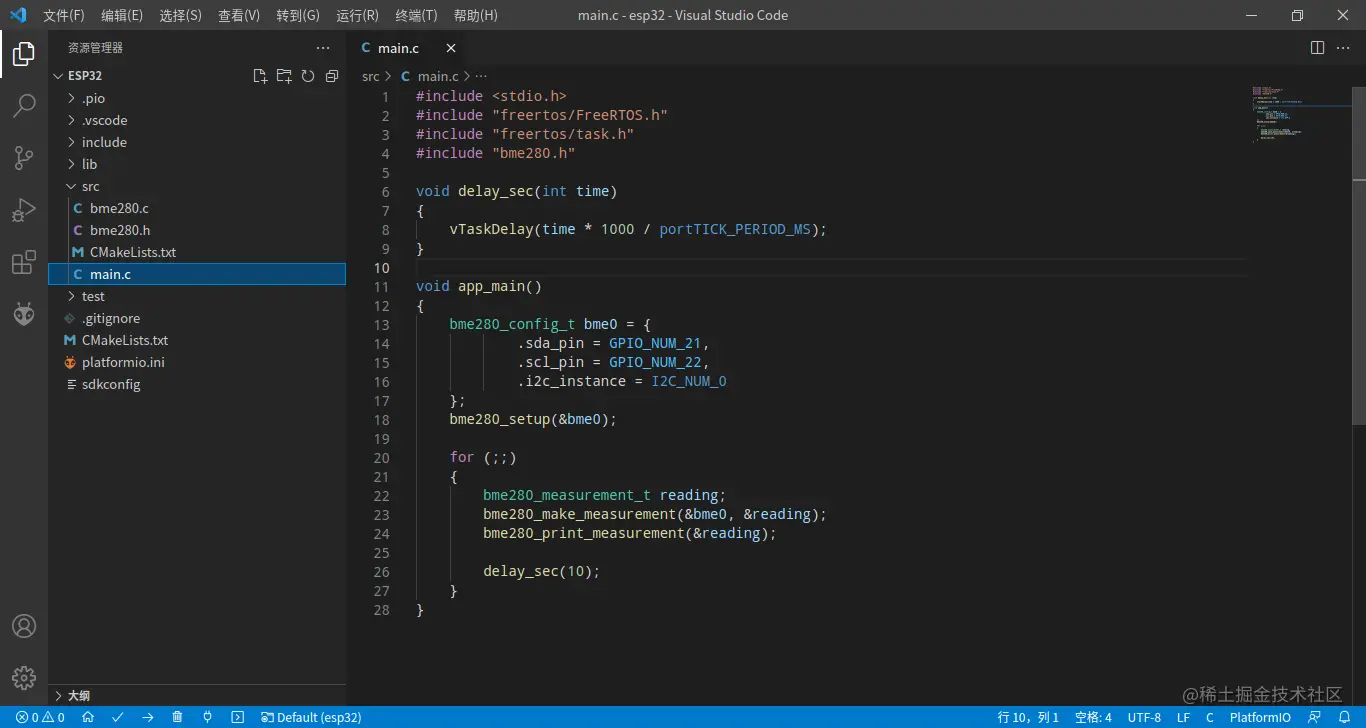Image resolution: width=1366 pixels, height=728 pixels.
Task: Expand the include folder
Action: click(x=104, y=142)
